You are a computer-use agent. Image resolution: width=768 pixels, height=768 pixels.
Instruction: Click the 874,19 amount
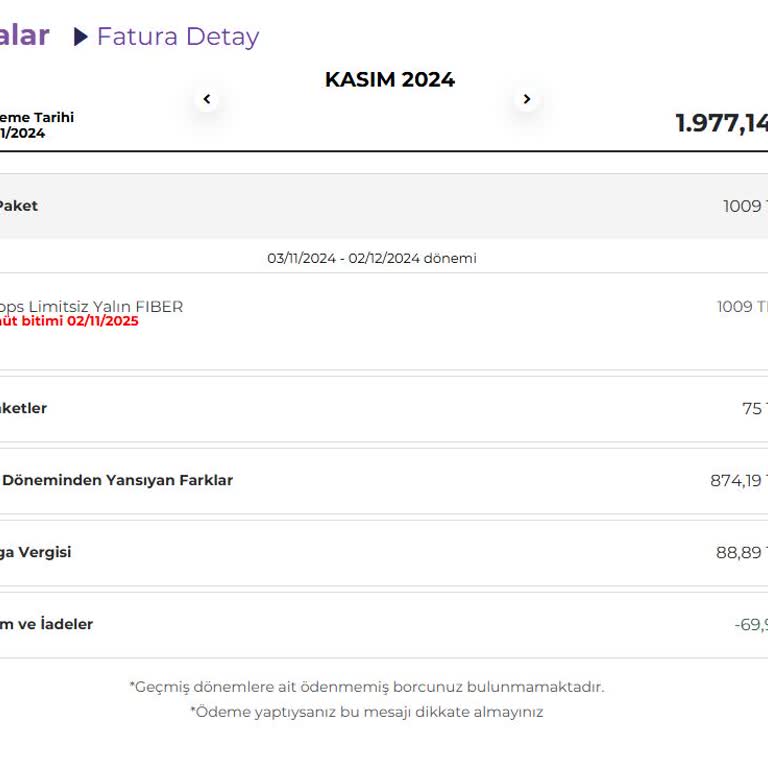click(738, 480)
